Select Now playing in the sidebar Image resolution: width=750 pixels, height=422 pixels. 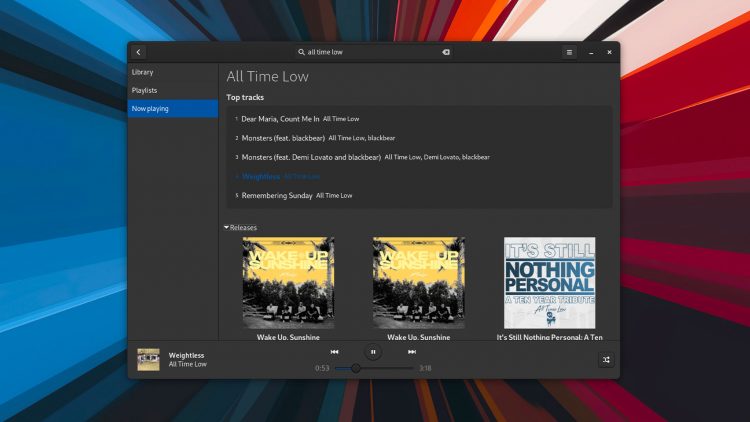pyautogui.click(x=173, y=109)
